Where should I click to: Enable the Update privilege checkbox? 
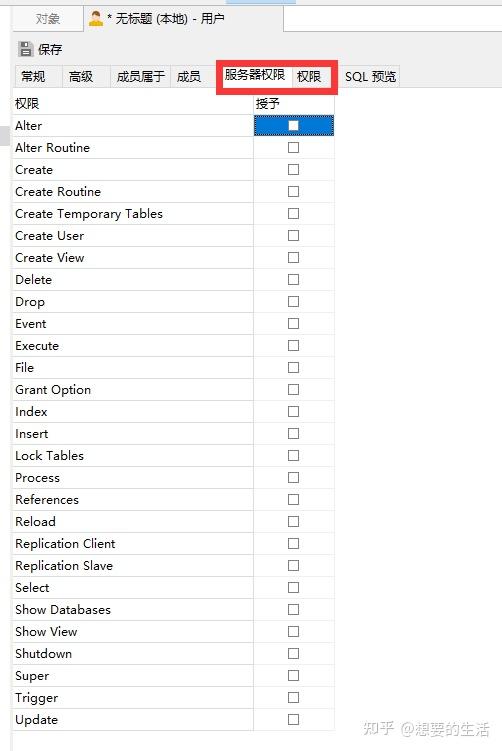pyautogui.click(x=293, y=720)
